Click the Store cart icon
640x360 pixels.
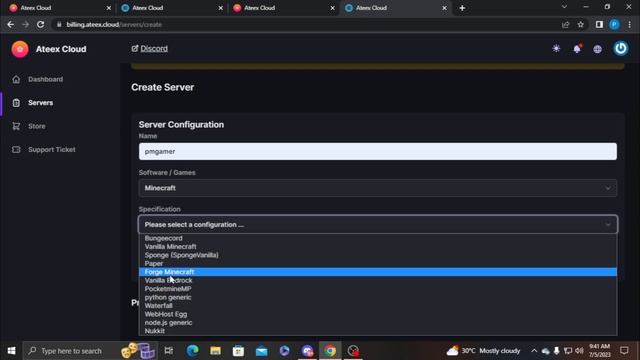click(x=16, y=126)
